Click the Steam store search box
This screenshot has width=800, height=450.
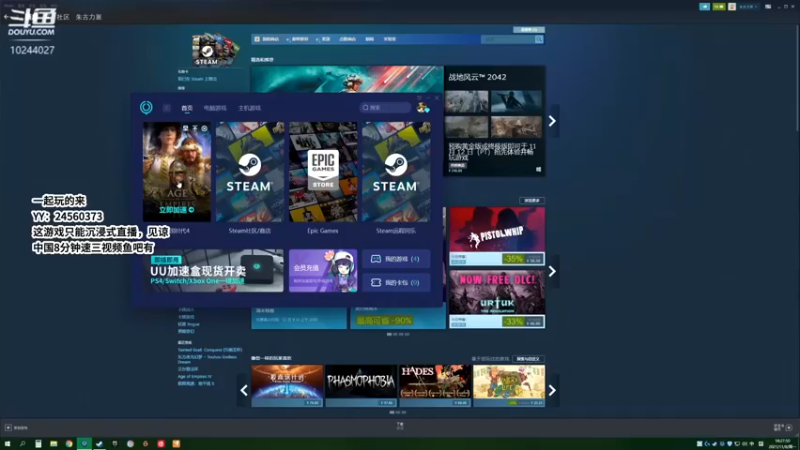(508, 39)
